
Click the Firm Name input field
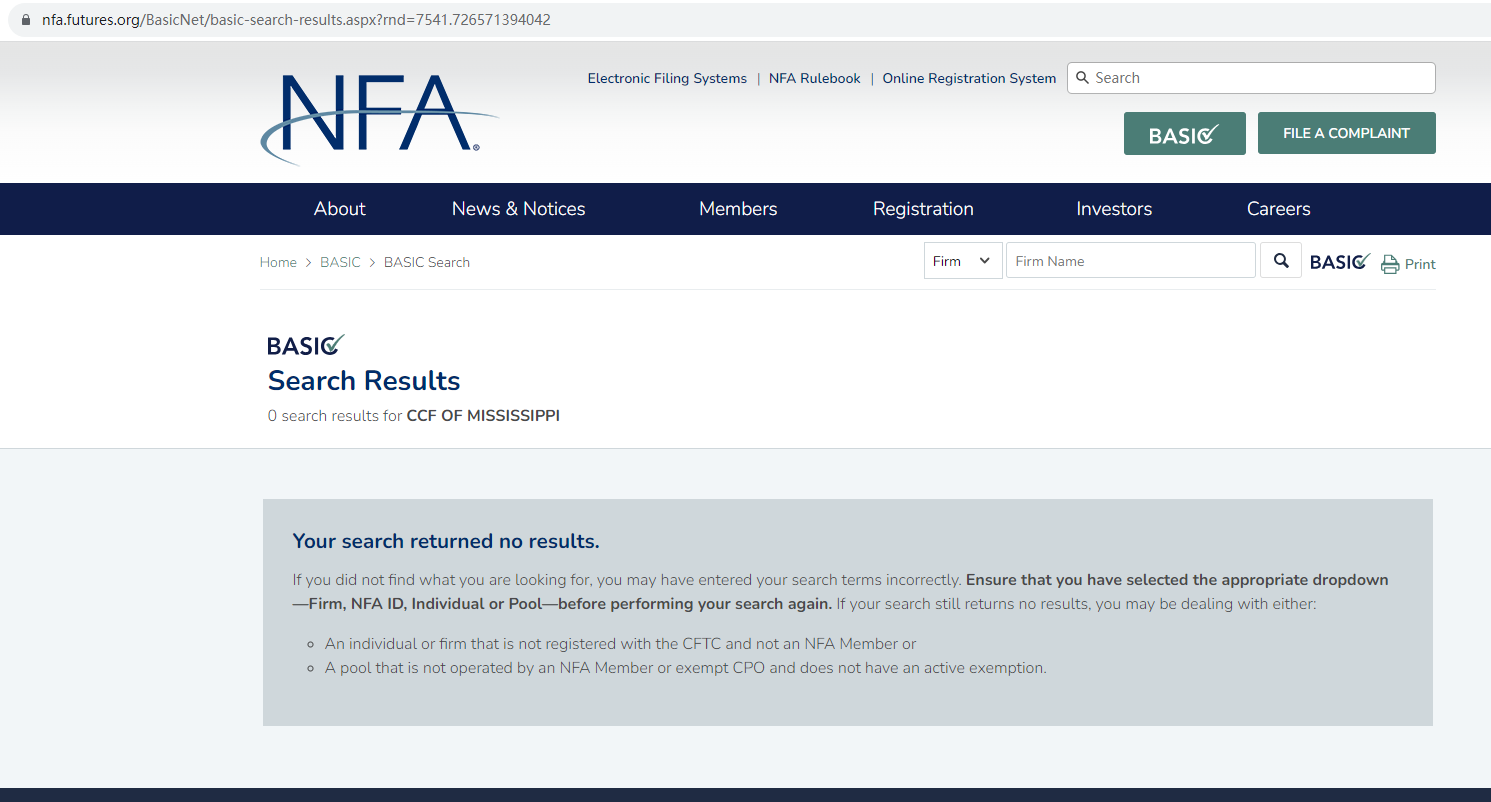tap(1130, 261)
